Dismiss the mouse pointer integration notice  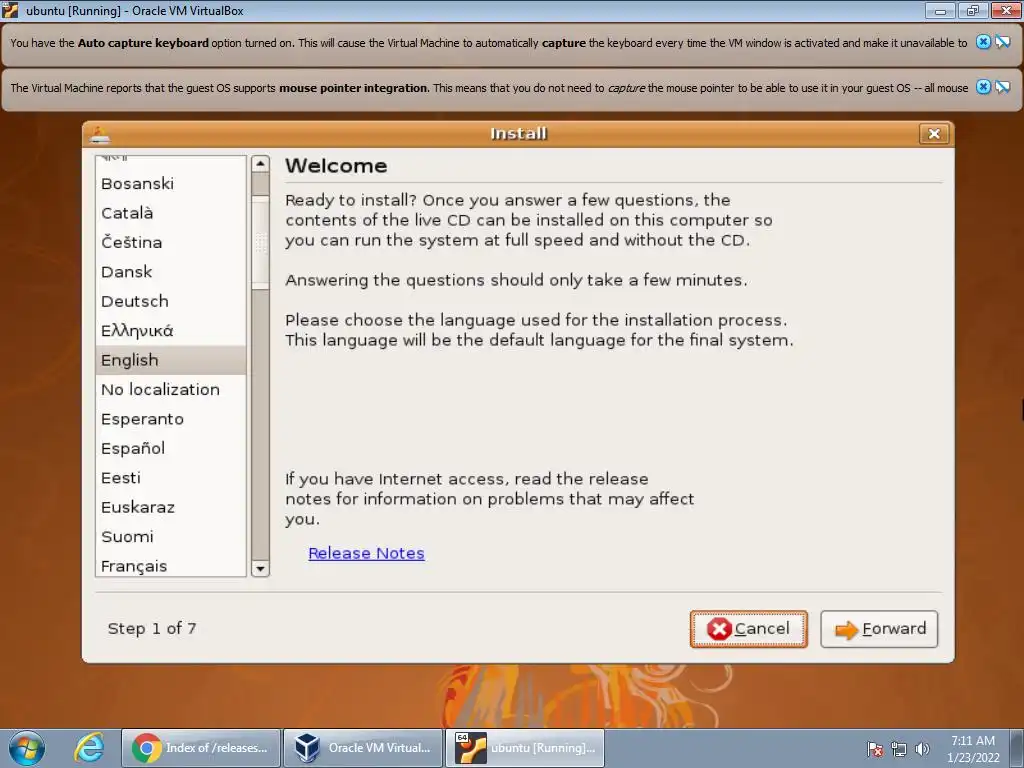[983, 87]
